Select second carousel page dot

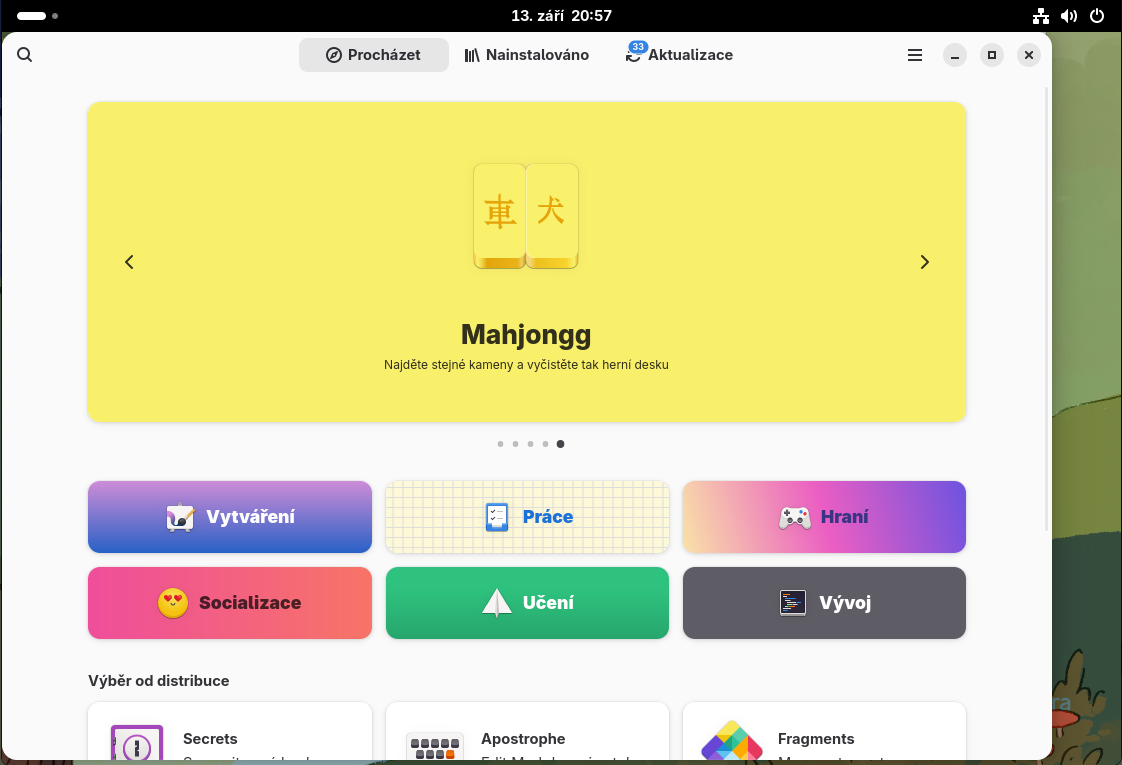515,444
